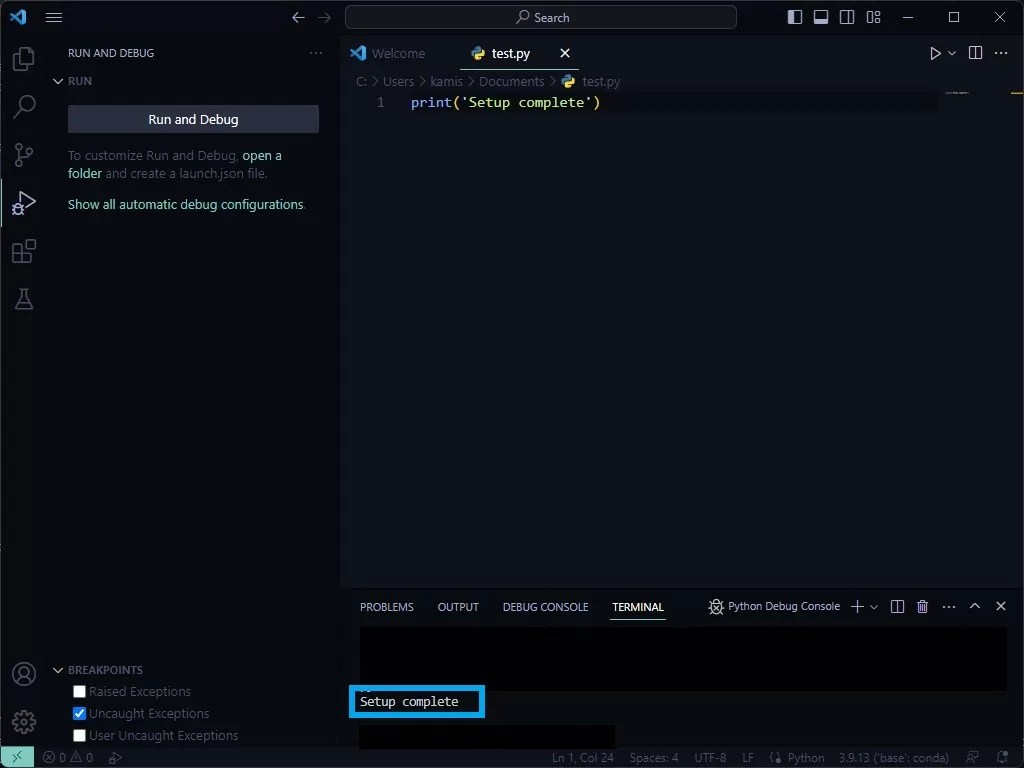
Task: Enable User Uncaught Exceptions breakpoint
Action: [79, 735]
